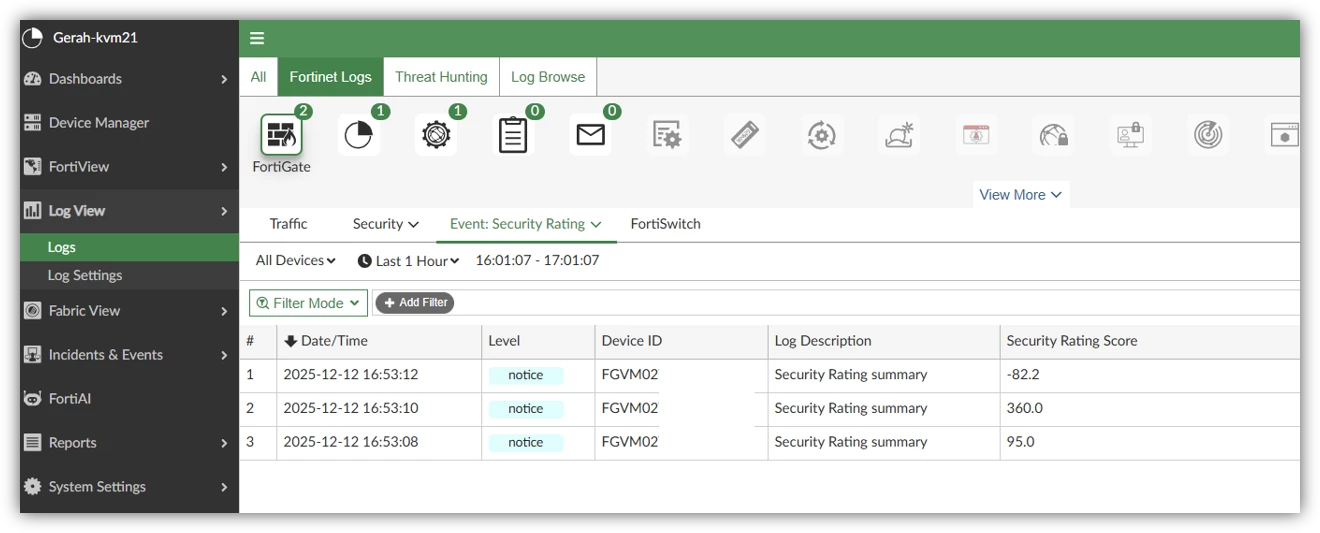The height and width of the screenshot is (533, 1320).
Task: Select the greyed ticket-shaped device icon
Action: [744, 135]
